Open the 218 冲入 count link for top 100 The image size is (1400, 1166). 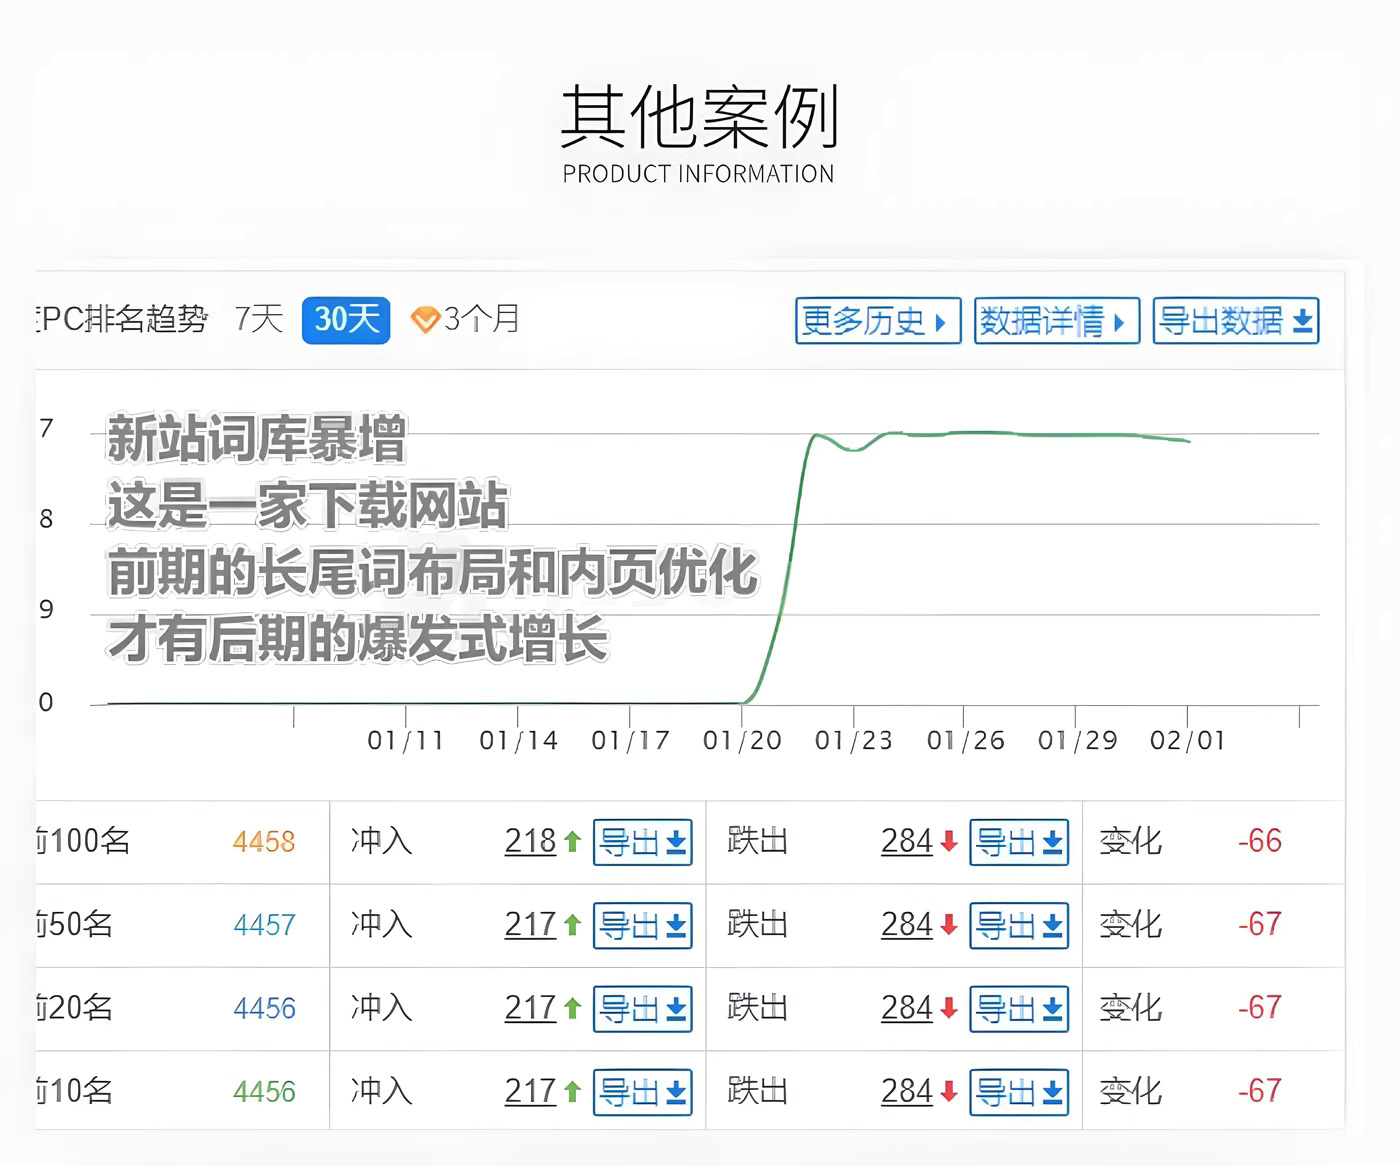point(530,841)
